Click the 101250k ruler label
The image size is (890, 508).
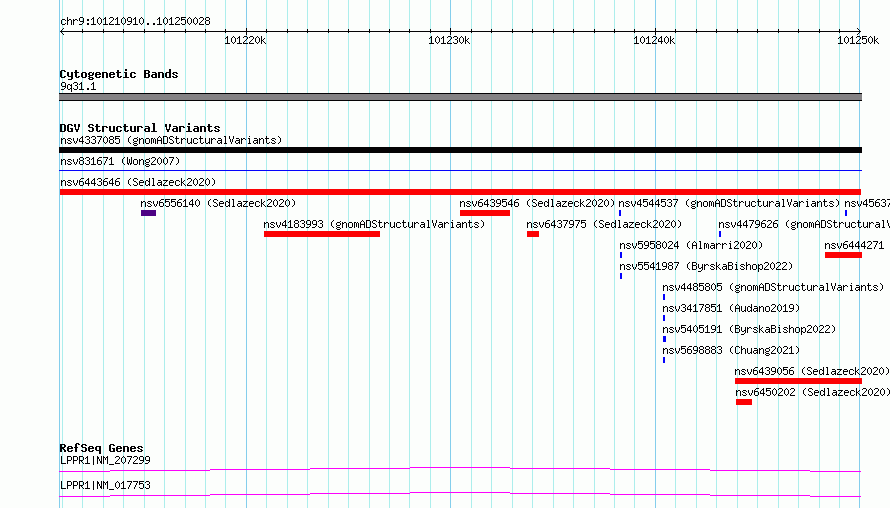click(858, 40)
